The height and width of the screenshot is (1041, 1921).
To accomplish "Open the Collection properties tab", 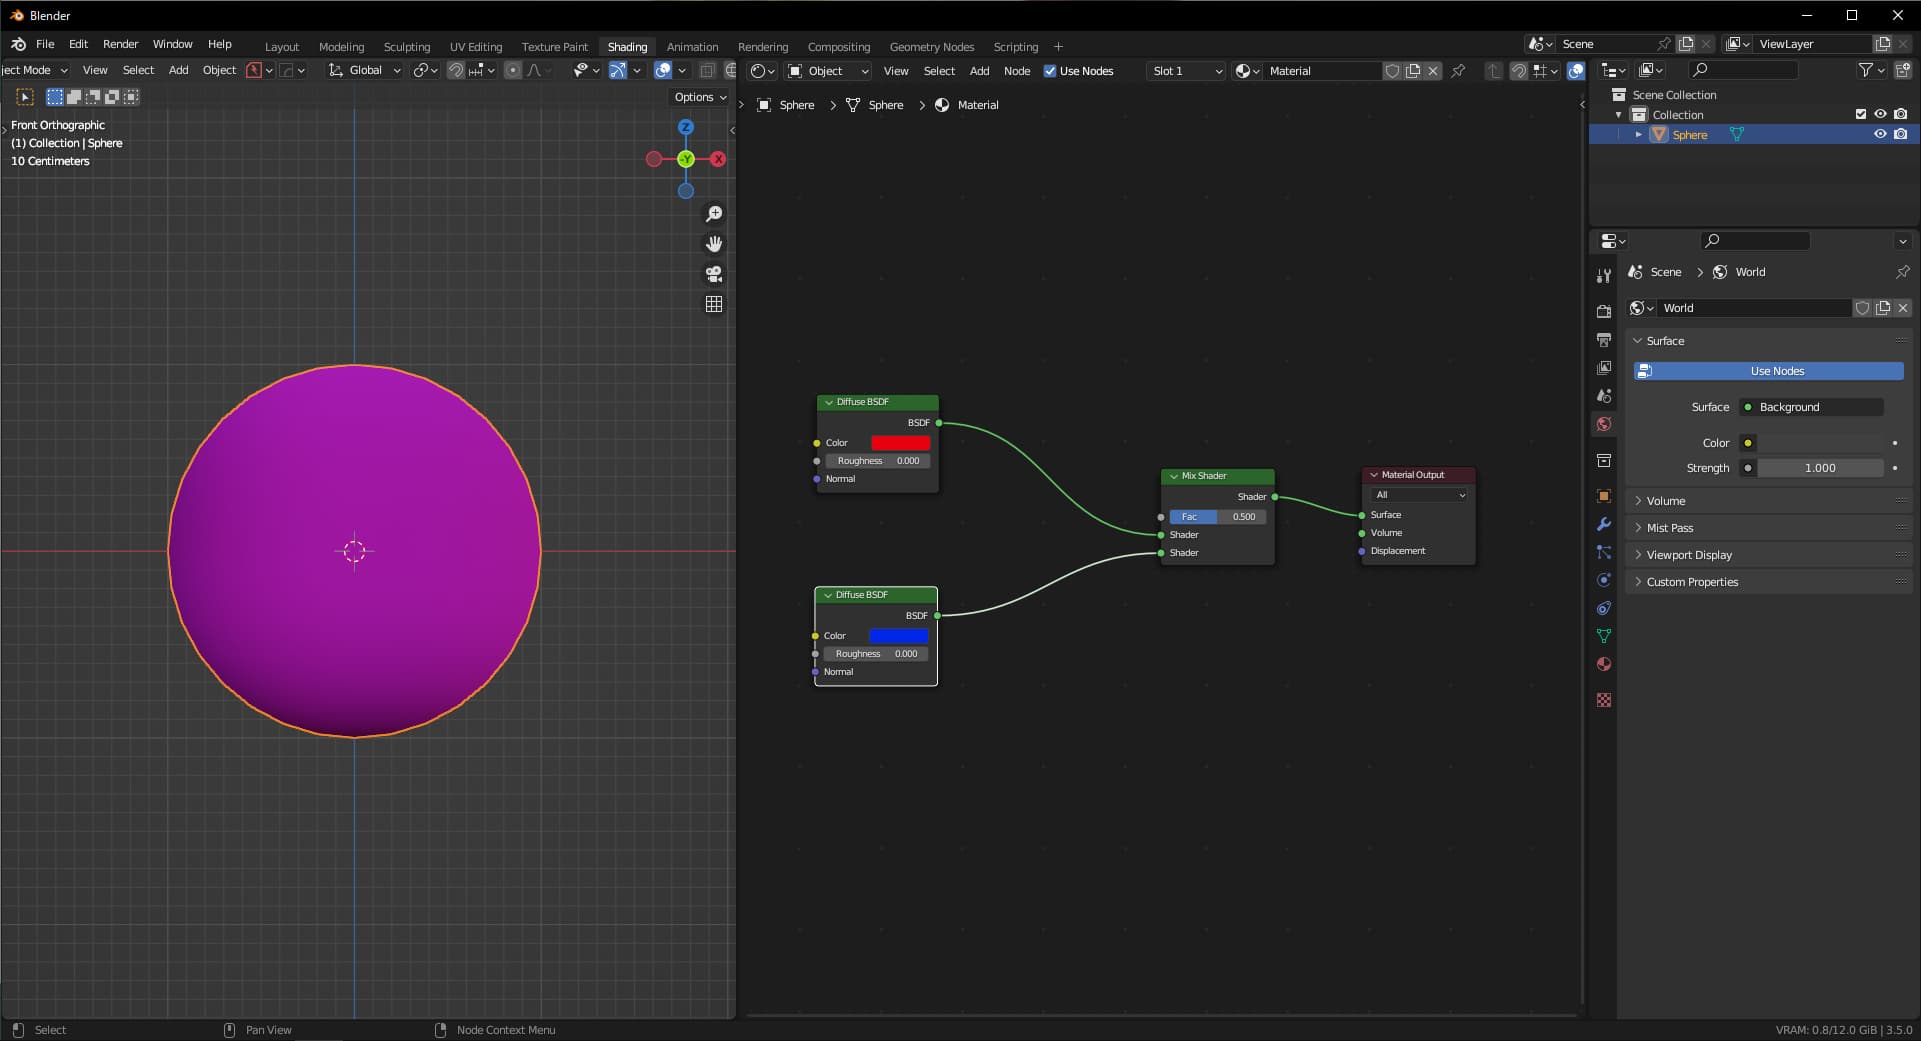I will tap(1604, 460).
